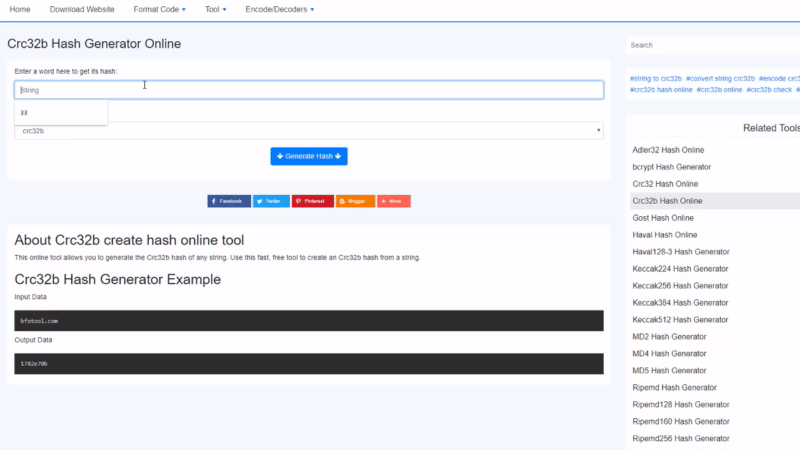The image size is (800, 450).
Task: Share page via Twitter button
Action: click(x=271, y=201)
